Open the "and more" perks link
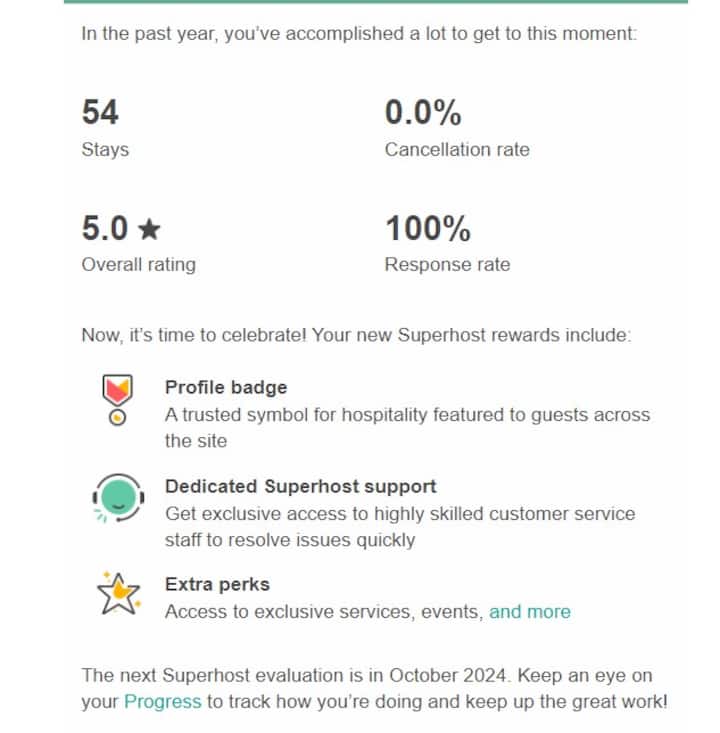The width and height of the screenshot is (720, 733). click(x=530, y=611)
